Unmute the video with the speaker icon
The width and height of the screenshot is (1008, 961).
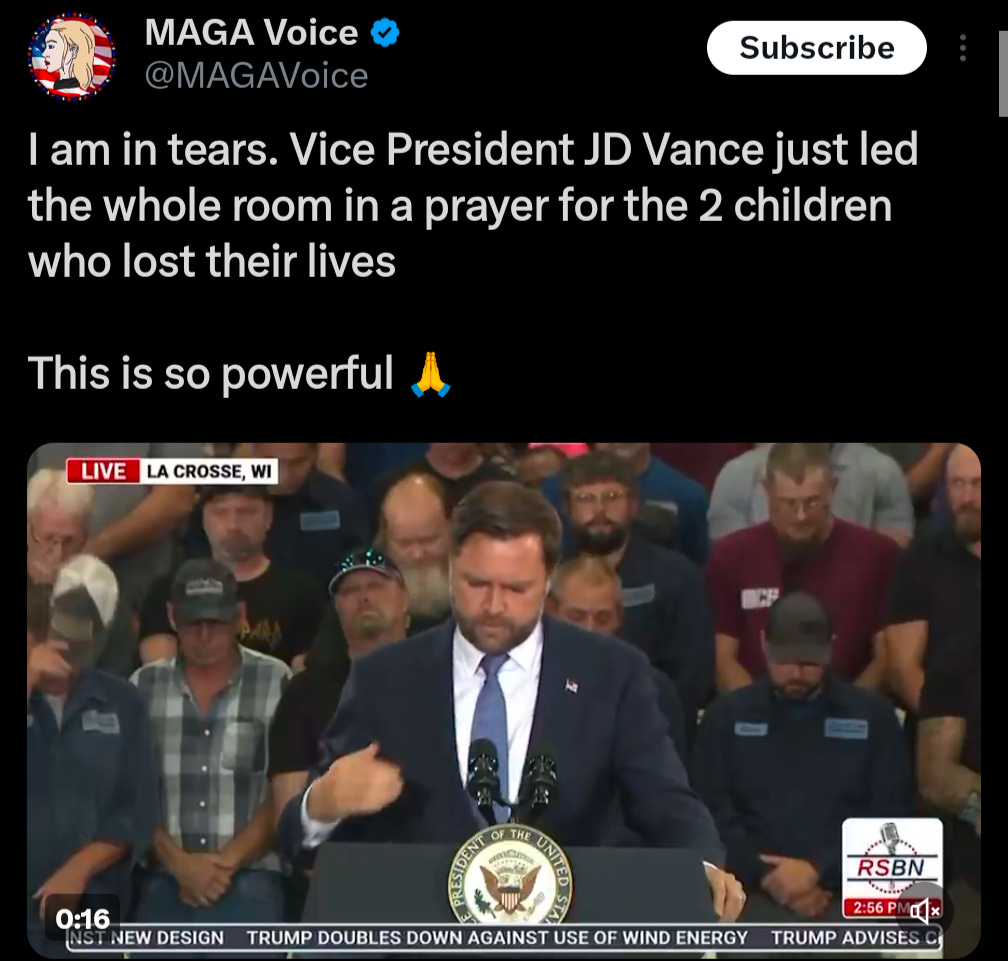922,910
